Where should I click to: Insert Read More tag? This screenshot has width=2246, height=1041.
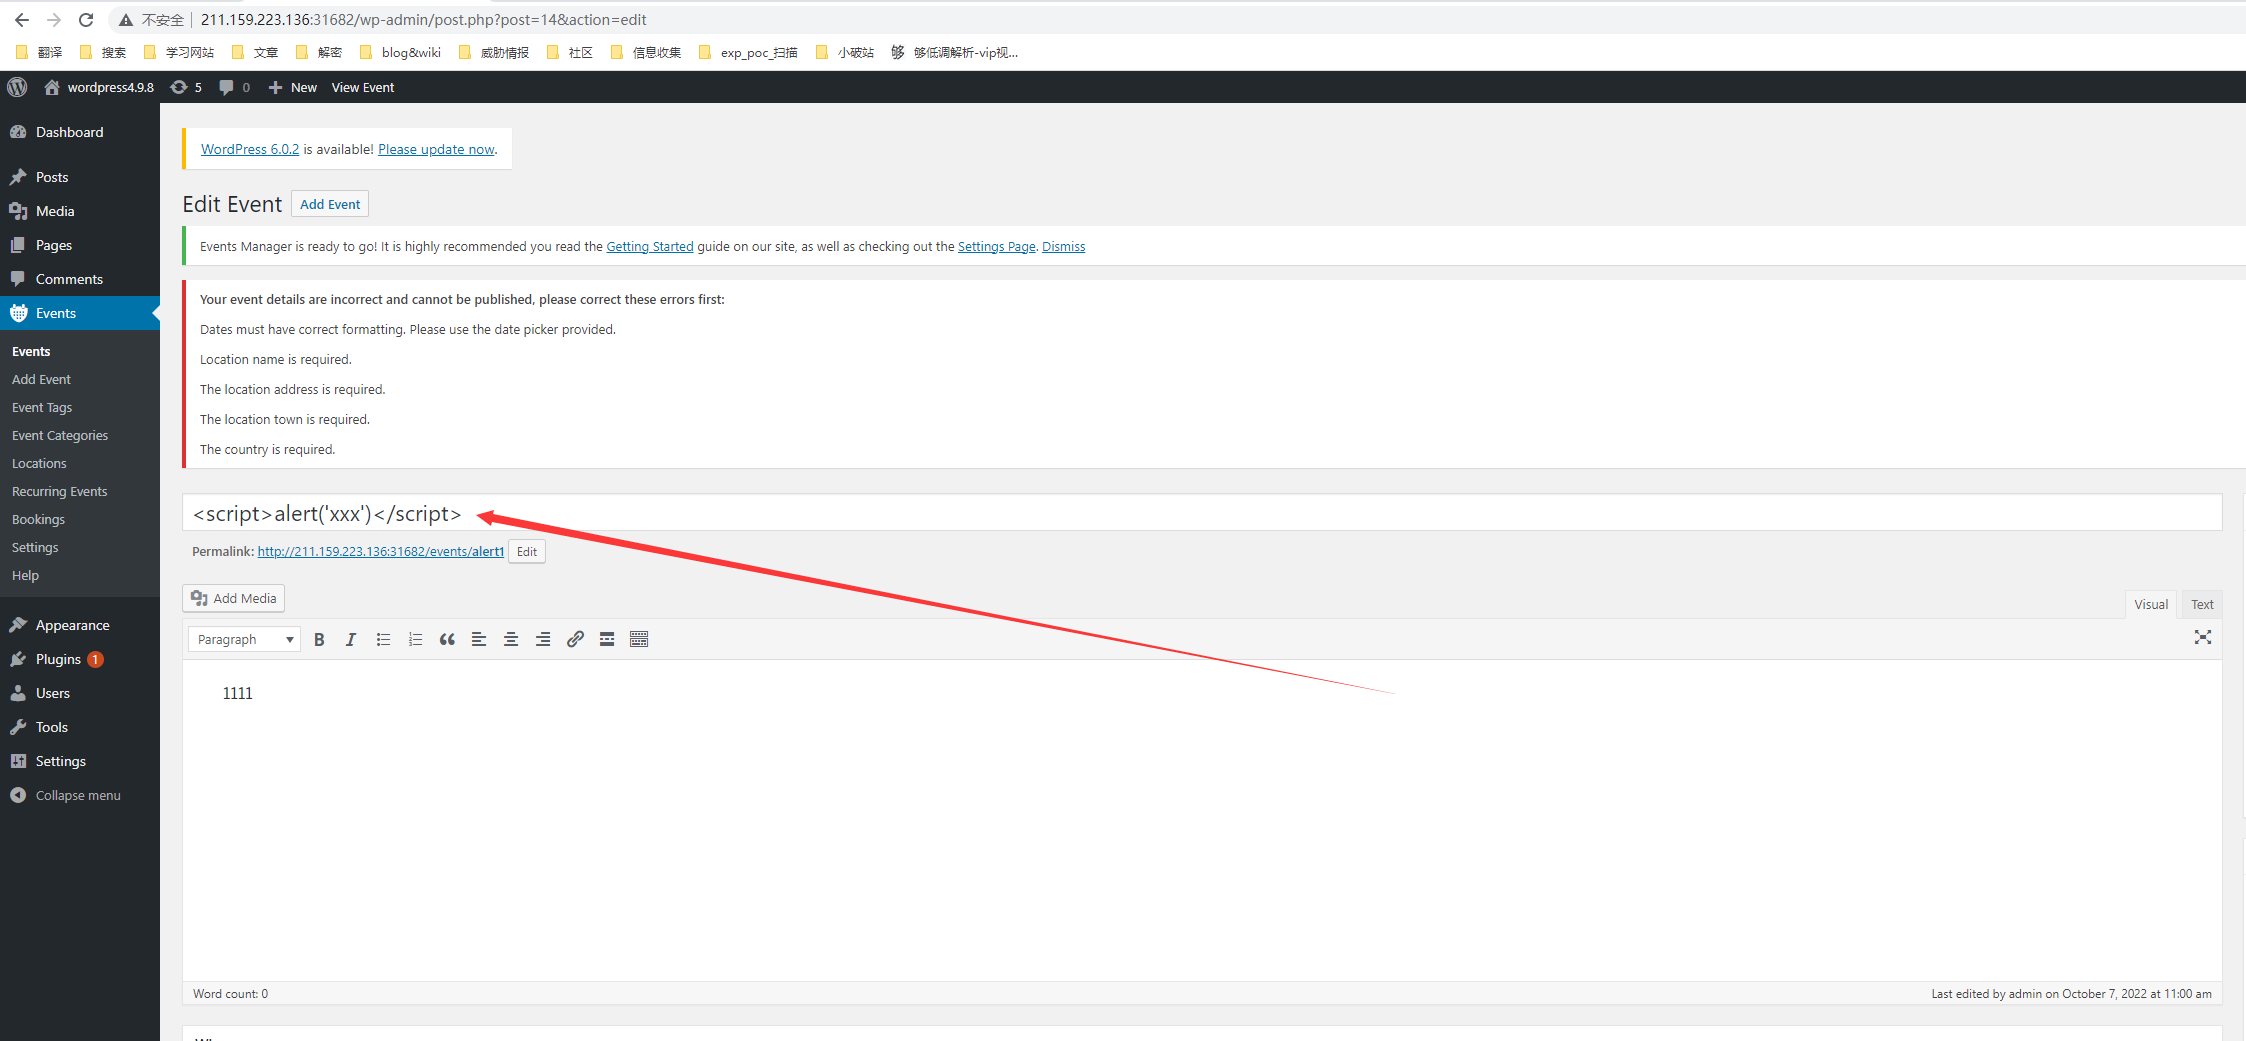607,639
